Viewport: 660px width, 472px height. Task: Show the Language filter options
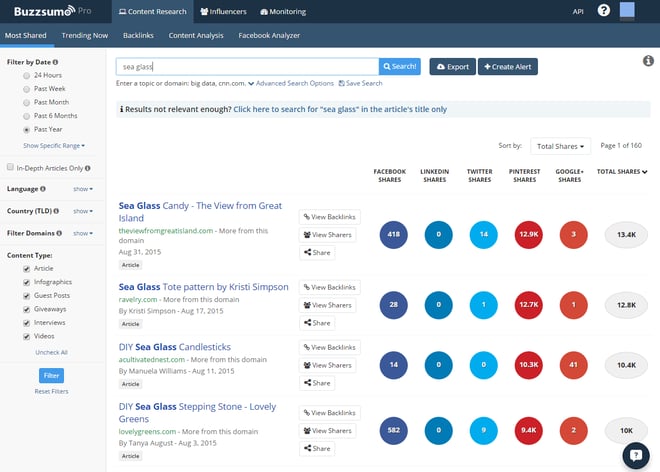pyautogui.click(x=83, y=189)
